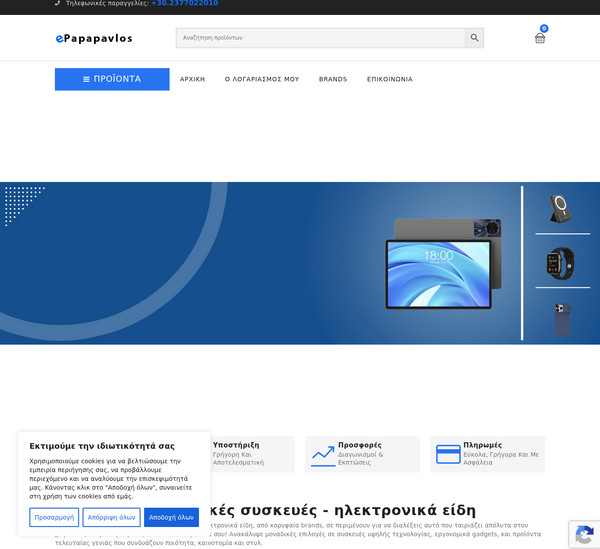Open the ΠΡΟΪΟΝΤΑ products menu
The width and height of the screenshot is (600, 549).
click(x=112, y=79)
